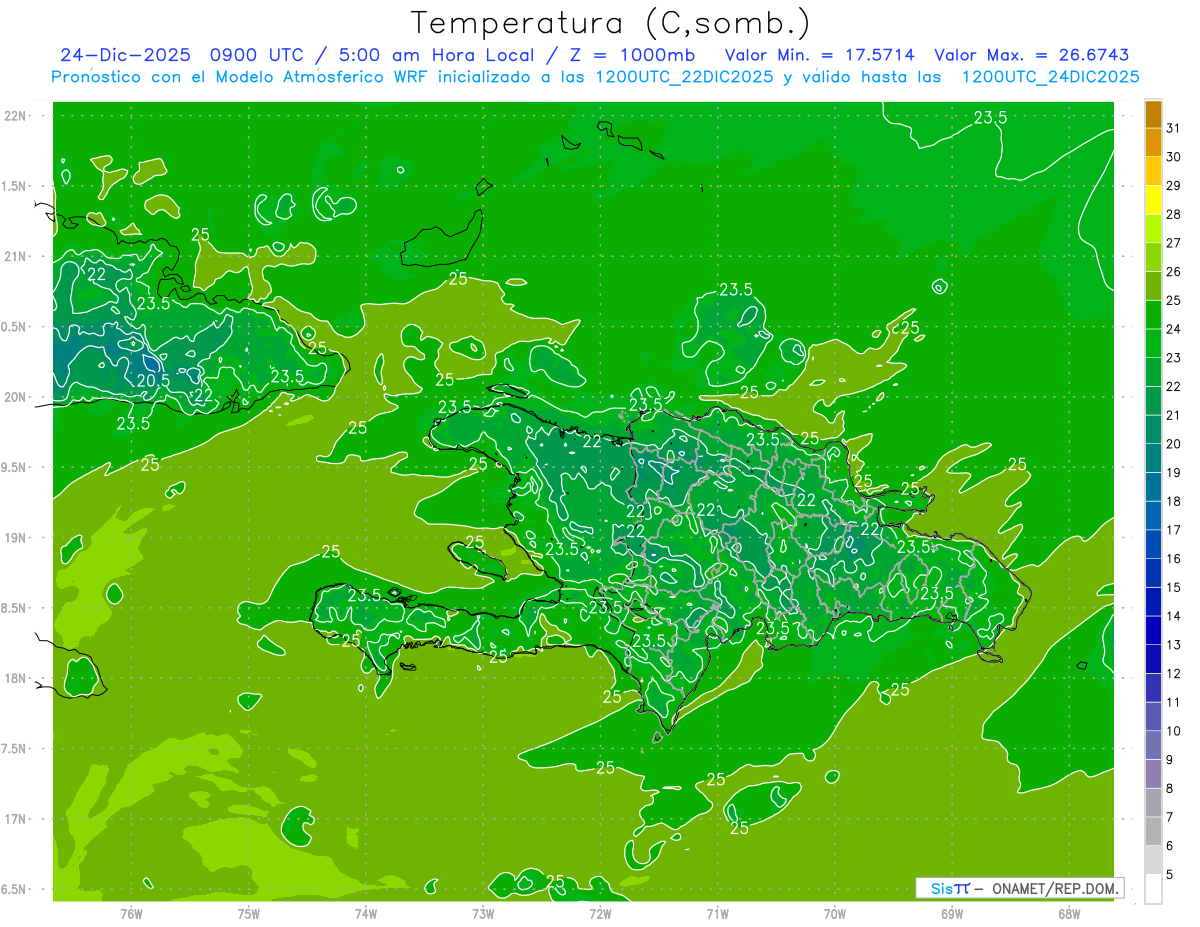Click the "73W" longitude axis label
Viewport: 1200px width, 927px height.
pos(483,913)
